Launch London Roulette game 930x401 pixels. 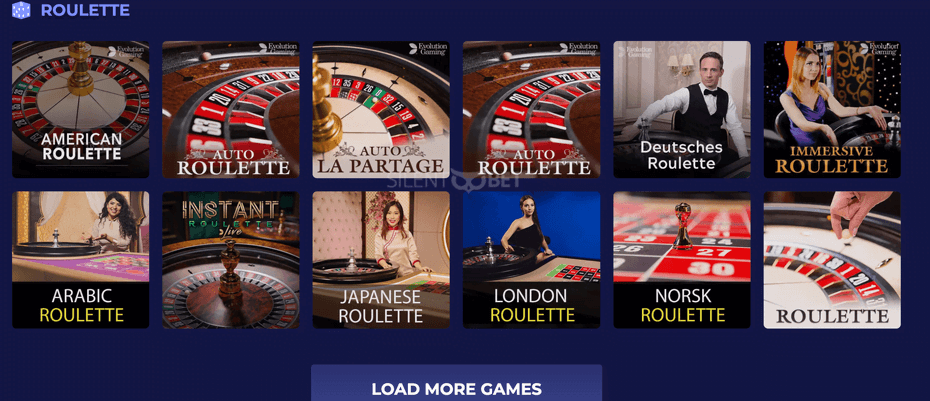pos(531,260)
